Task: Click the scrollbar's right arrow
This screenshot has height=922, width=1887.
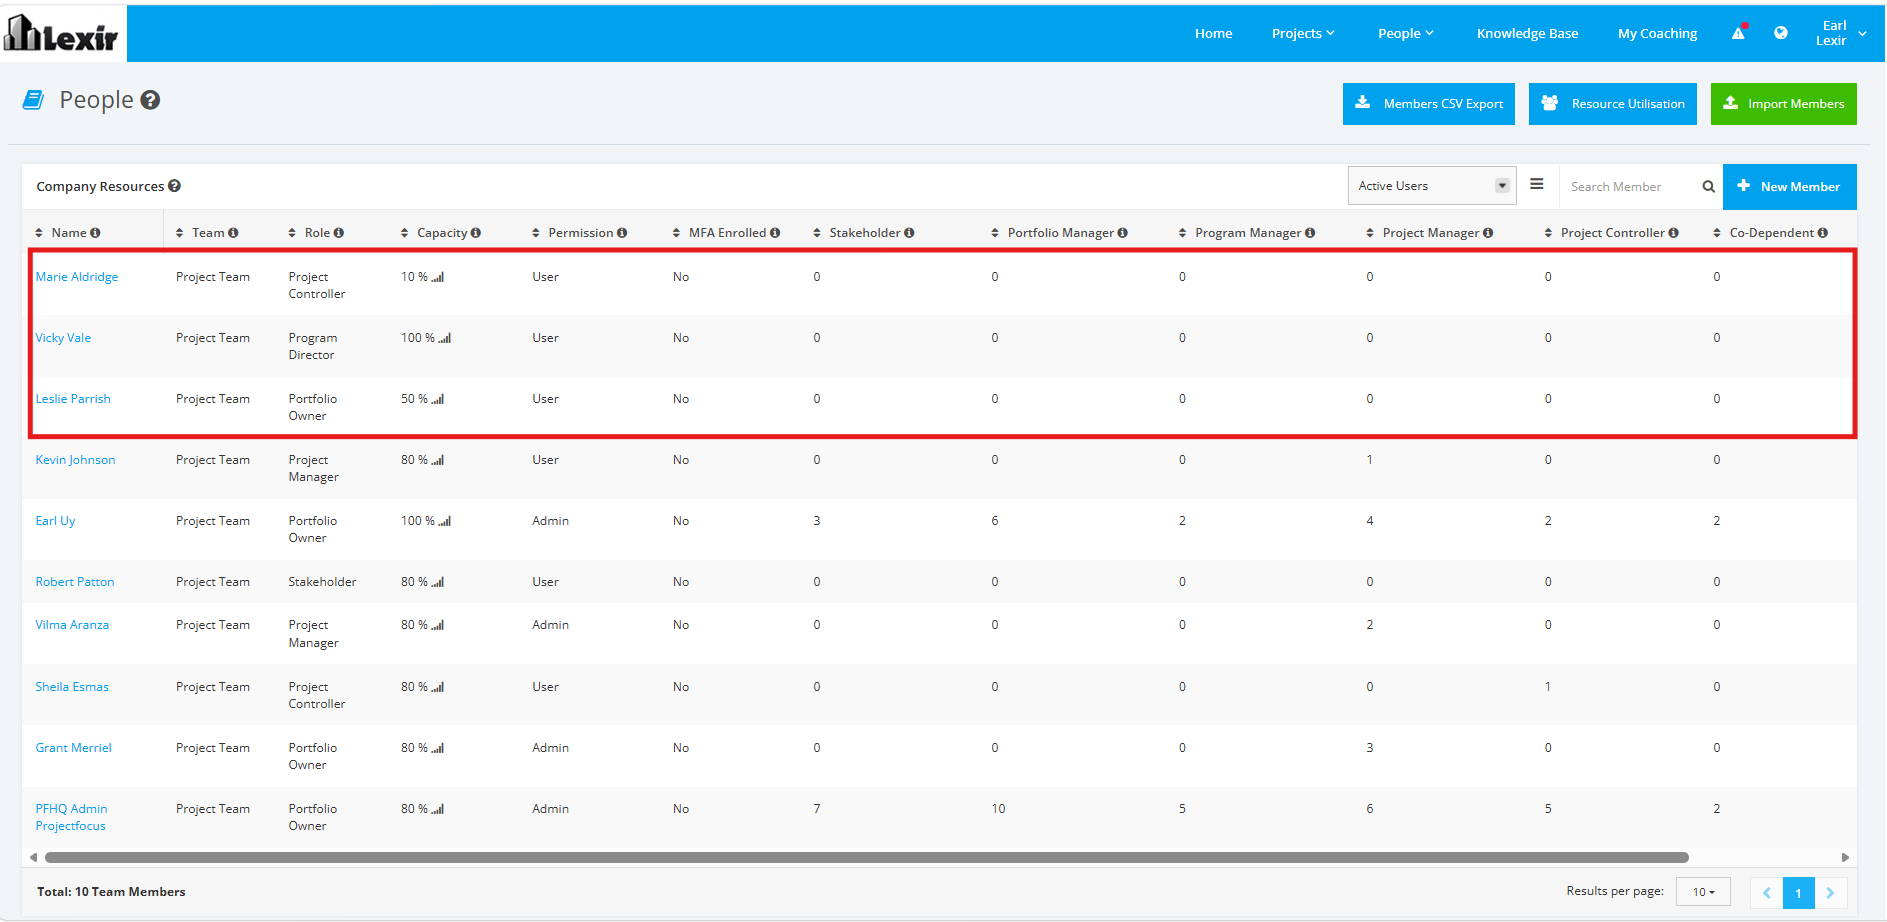Action: pos(1845,857)
